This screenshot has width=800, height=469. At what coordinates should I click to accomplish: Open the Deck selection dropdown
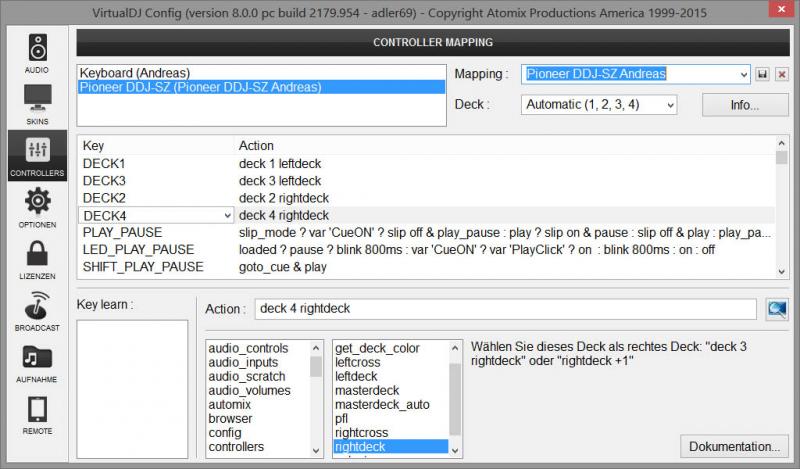tap(669, 104)
